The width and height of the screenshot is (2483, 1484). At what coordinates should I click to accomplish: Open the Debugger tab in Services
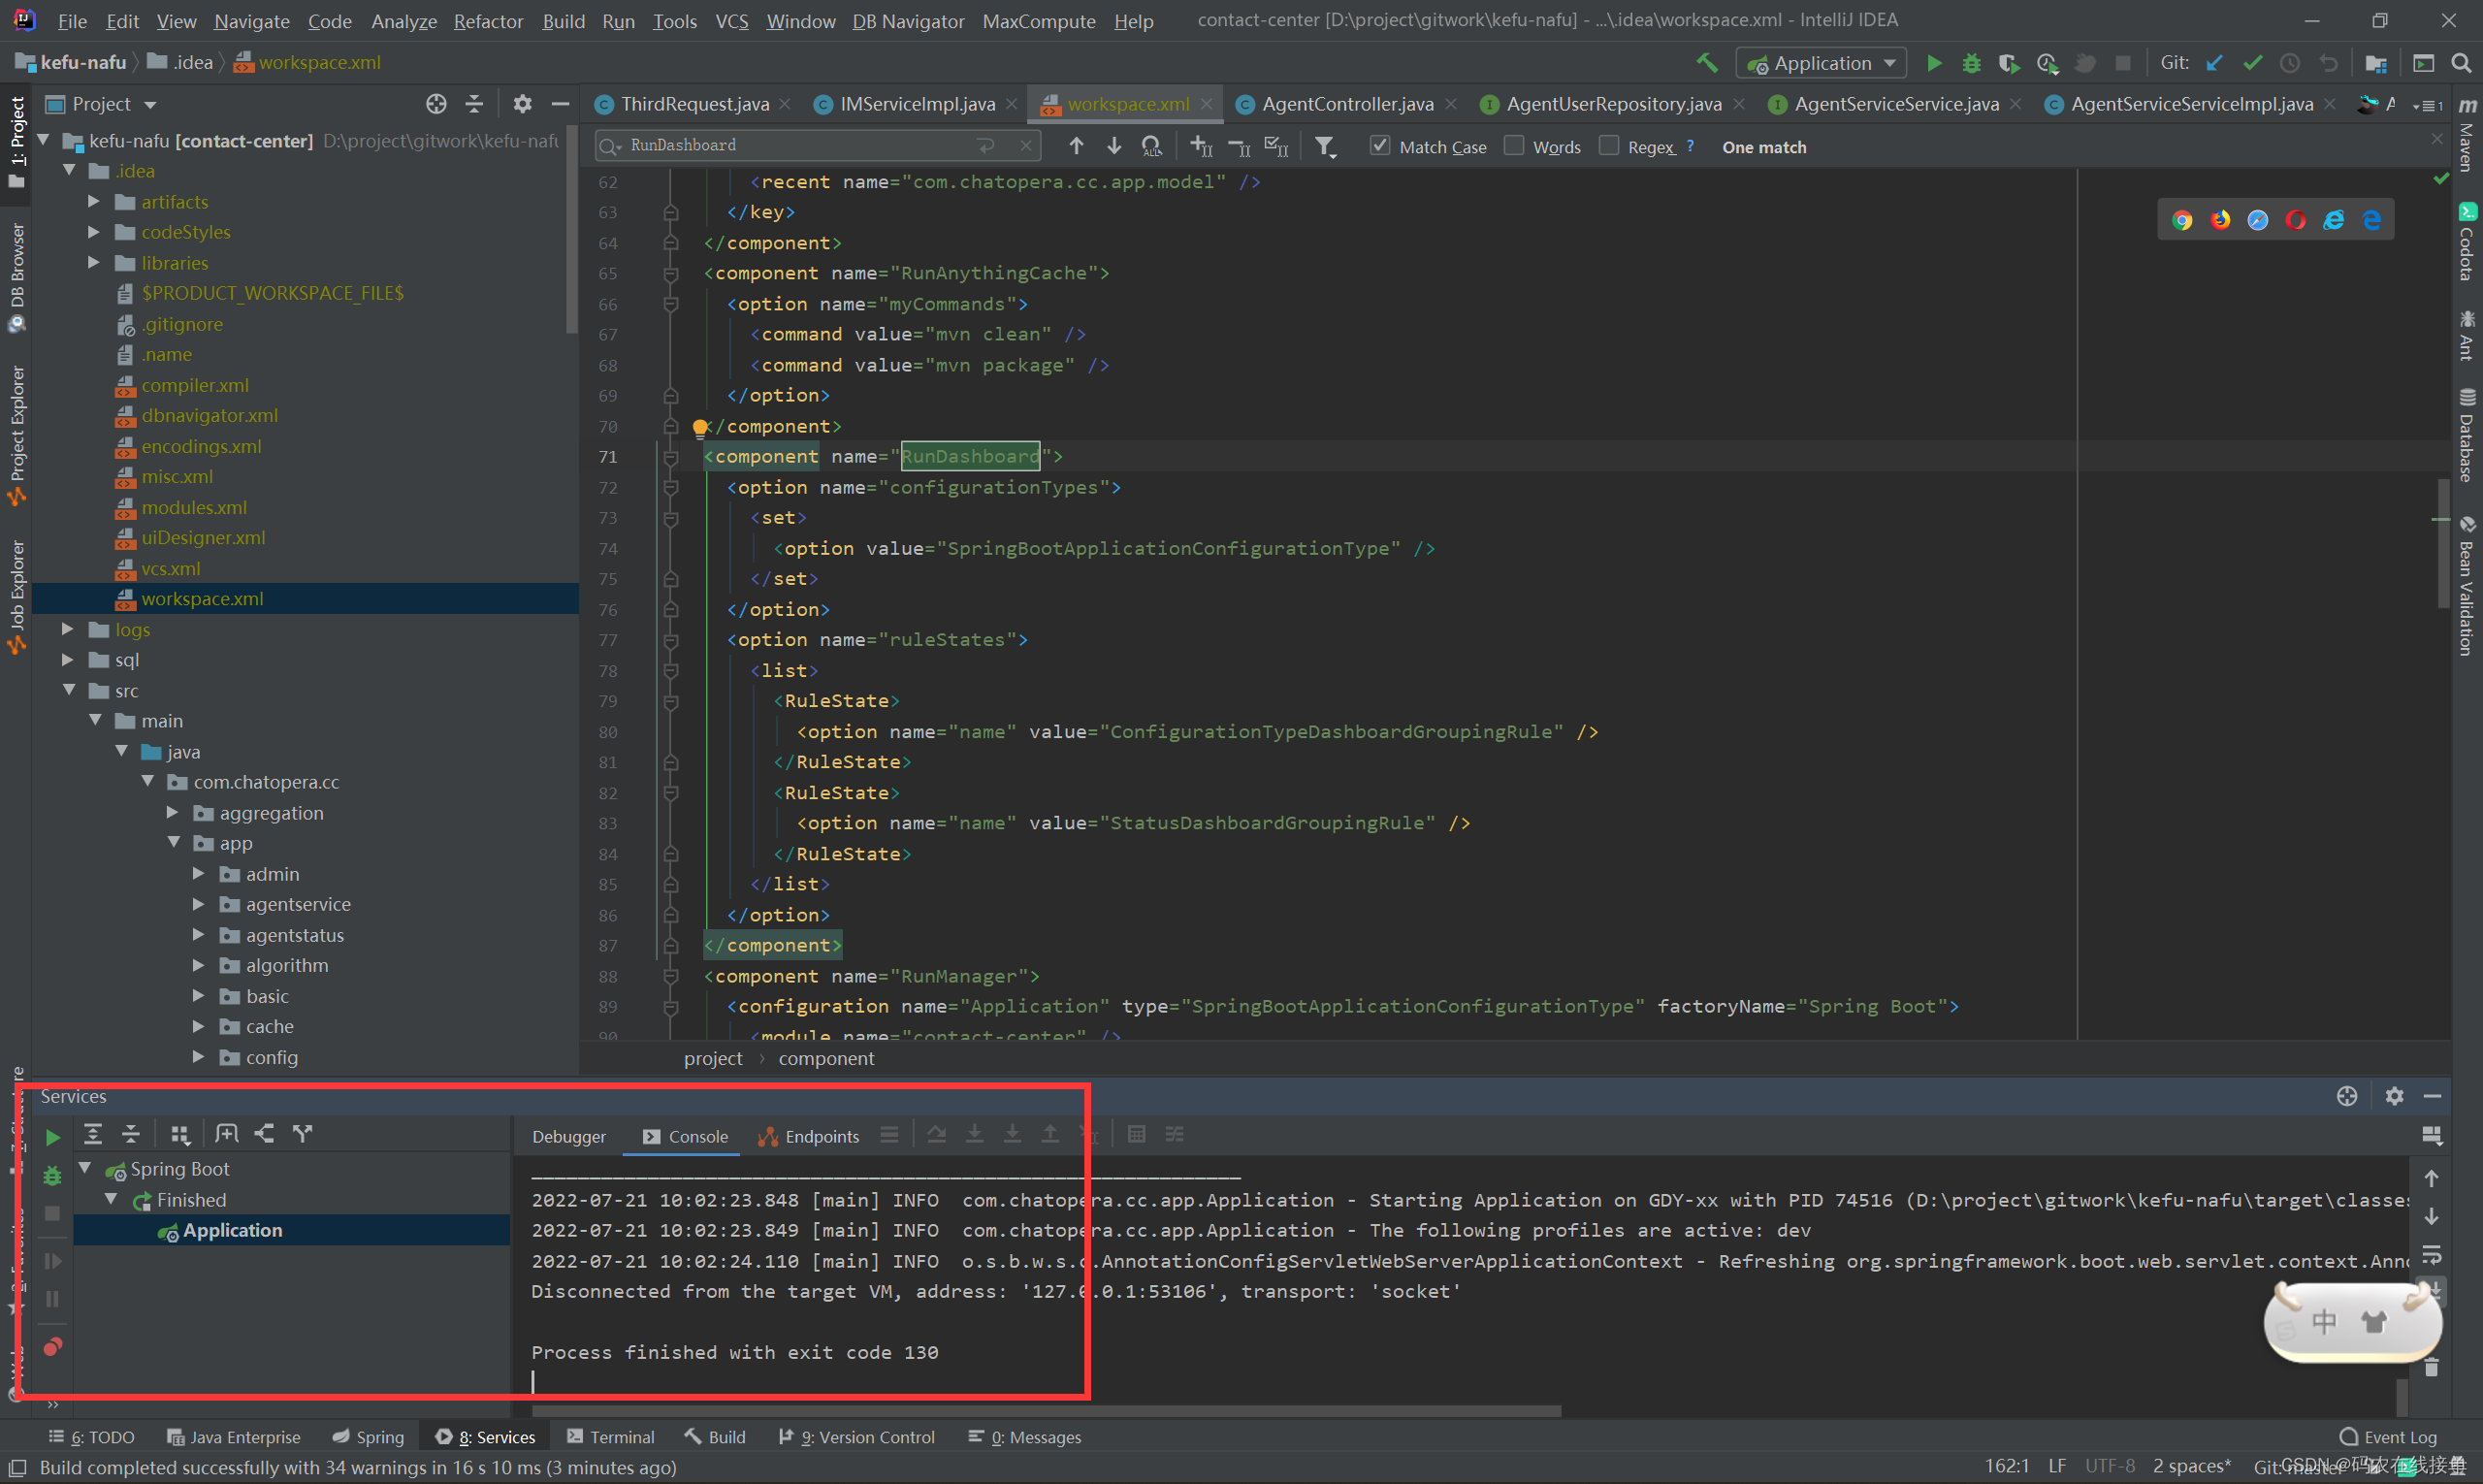click(569, 1137)
